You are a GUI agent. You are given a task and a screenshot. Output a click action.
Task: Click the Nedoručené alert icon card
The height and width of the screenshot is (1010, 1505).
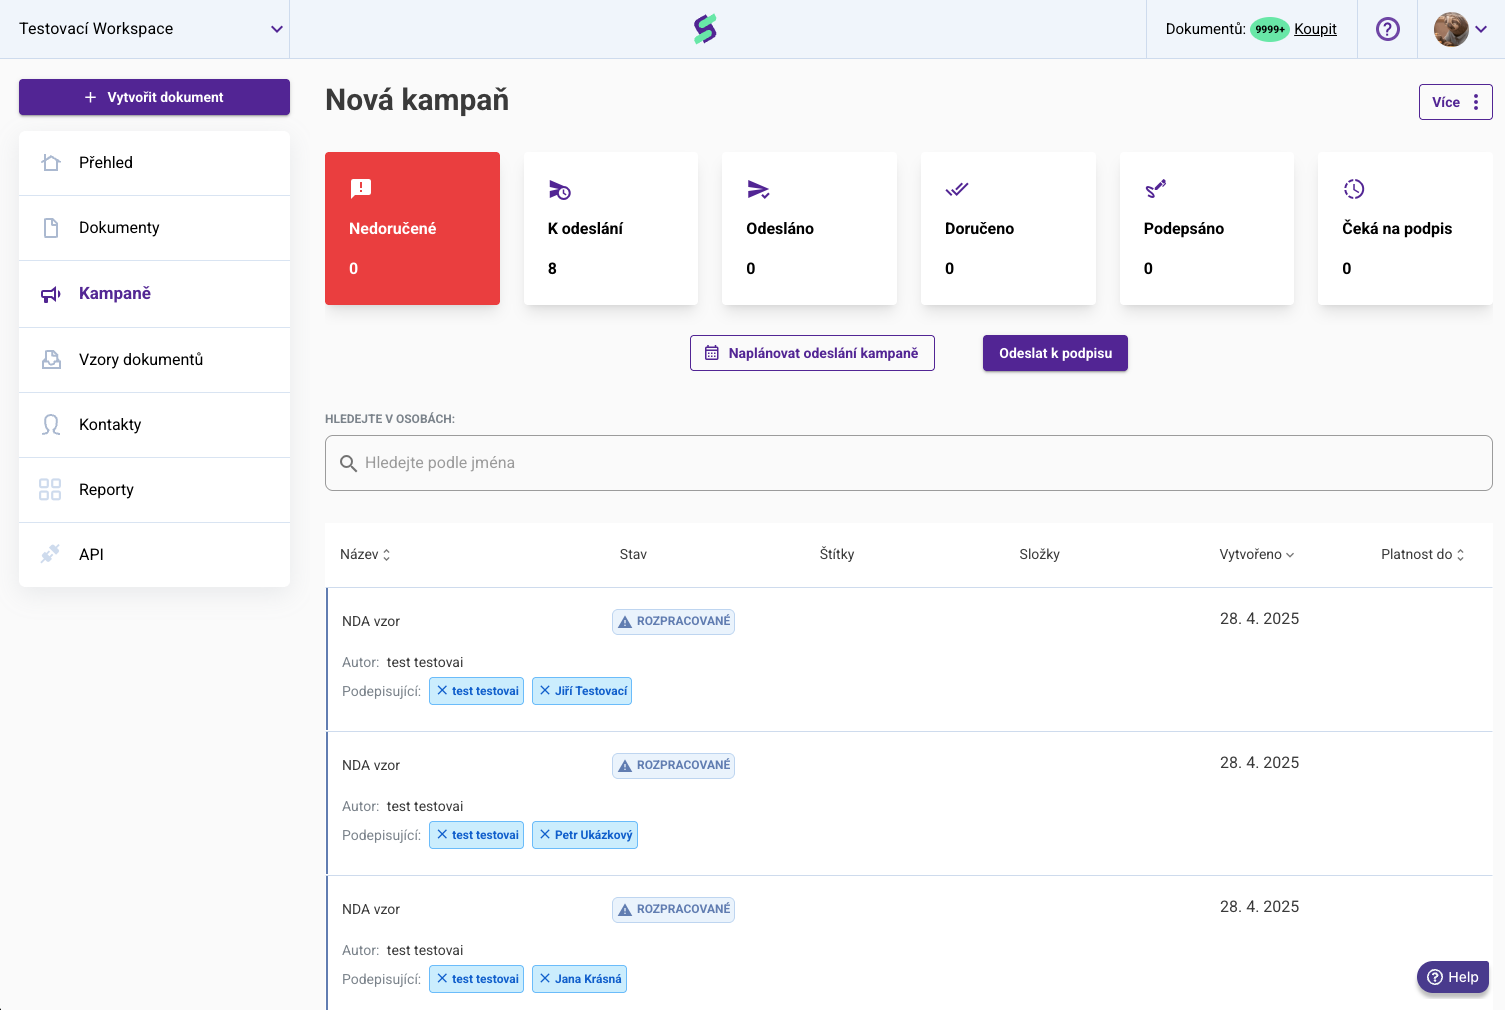tap(412, 228)
